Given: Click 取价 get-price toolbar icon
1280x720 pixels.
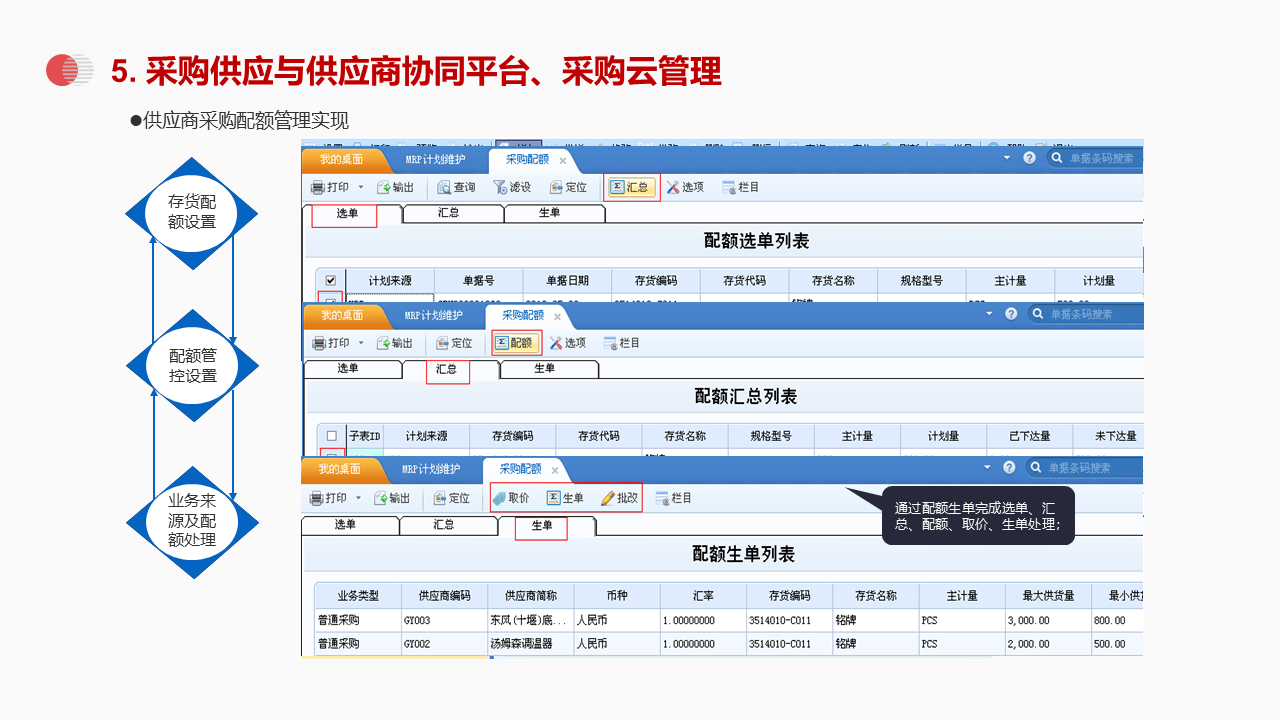Looking at the screenshot, I should pos(511,498).
